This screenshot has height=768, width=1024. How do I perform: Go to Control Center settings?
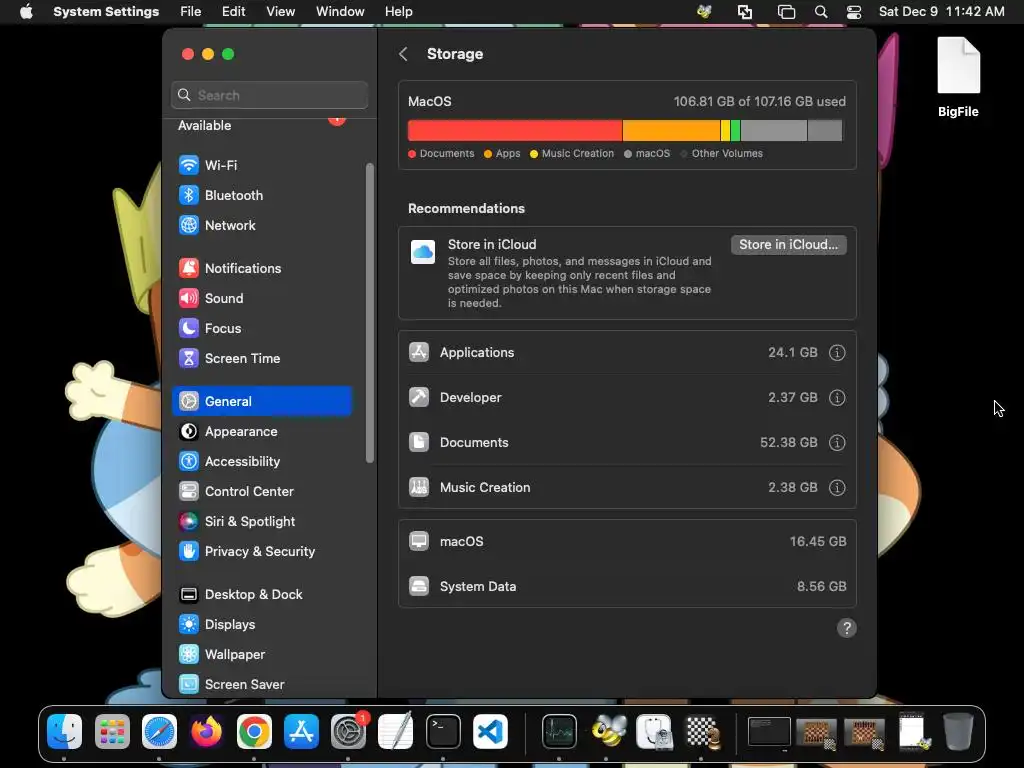(262, 492)
